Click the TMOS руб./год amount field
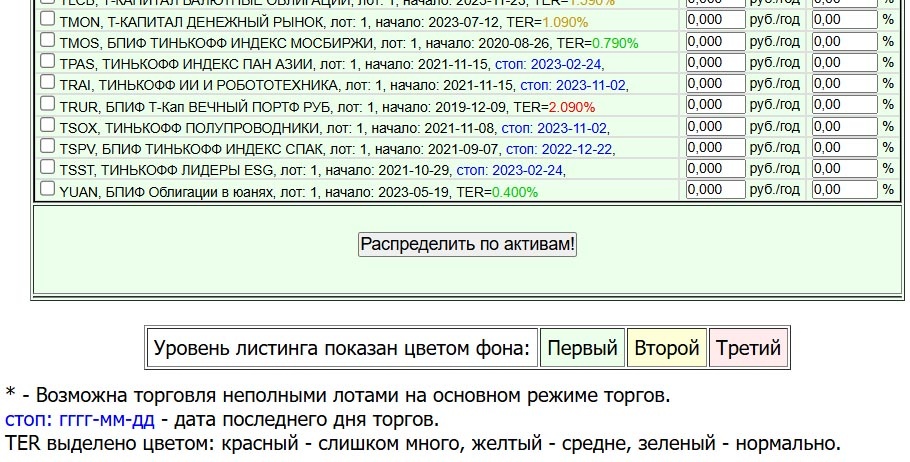Screen dimensions: 910x462 pos(715,41)
